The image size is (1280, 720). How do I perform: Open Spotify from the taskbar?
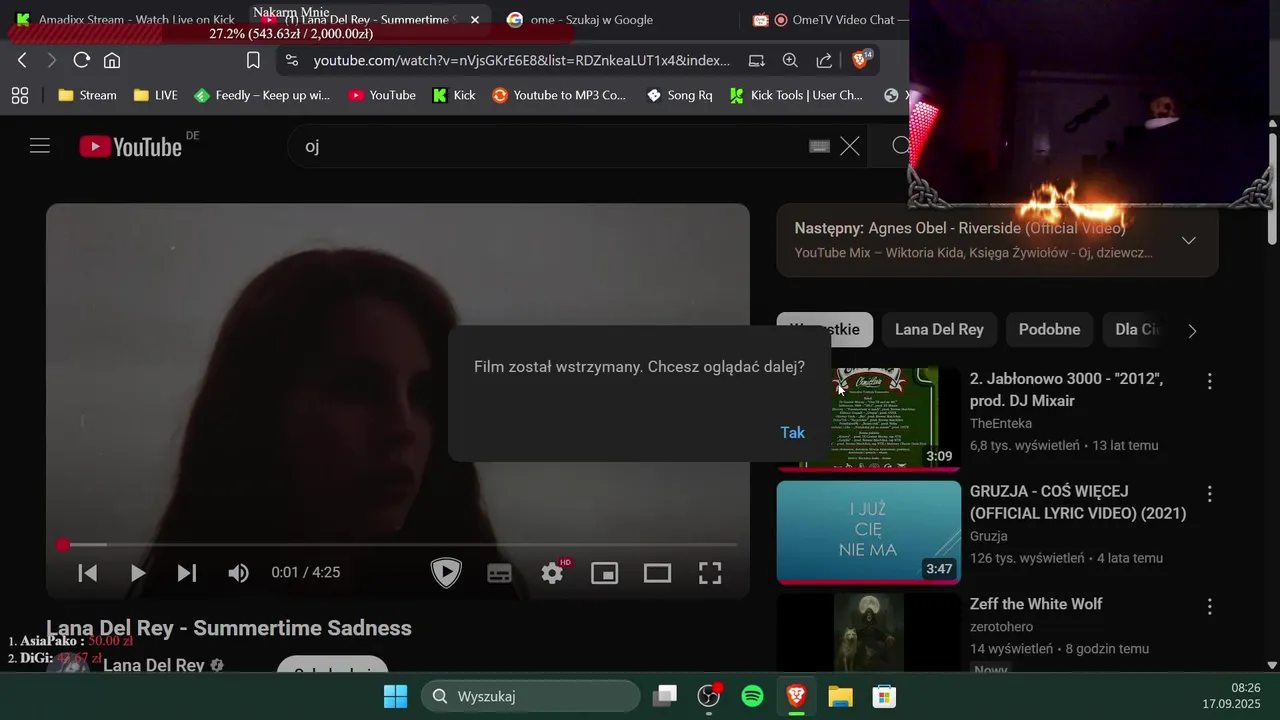click(x=753, y=696)
